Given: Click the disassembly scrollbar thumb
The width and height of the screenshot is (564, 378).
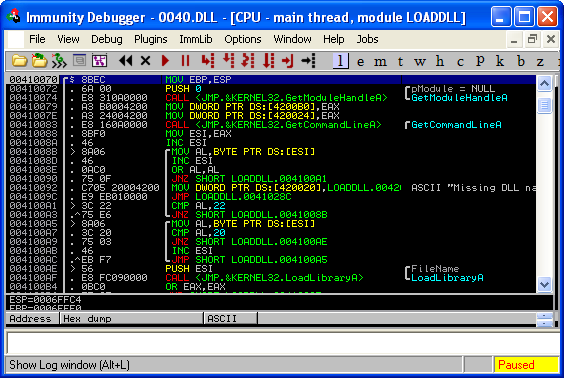Looking at the screenshot, I should pos(544,106).
